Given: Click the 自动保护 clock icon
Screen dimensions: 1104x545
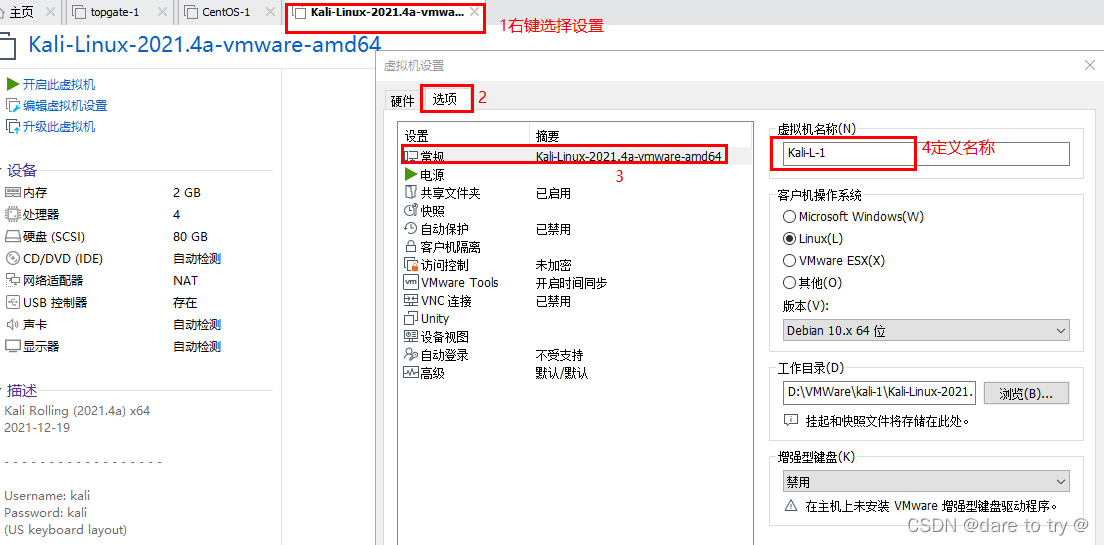Looking at the screenshot, I should pos(411,228).
